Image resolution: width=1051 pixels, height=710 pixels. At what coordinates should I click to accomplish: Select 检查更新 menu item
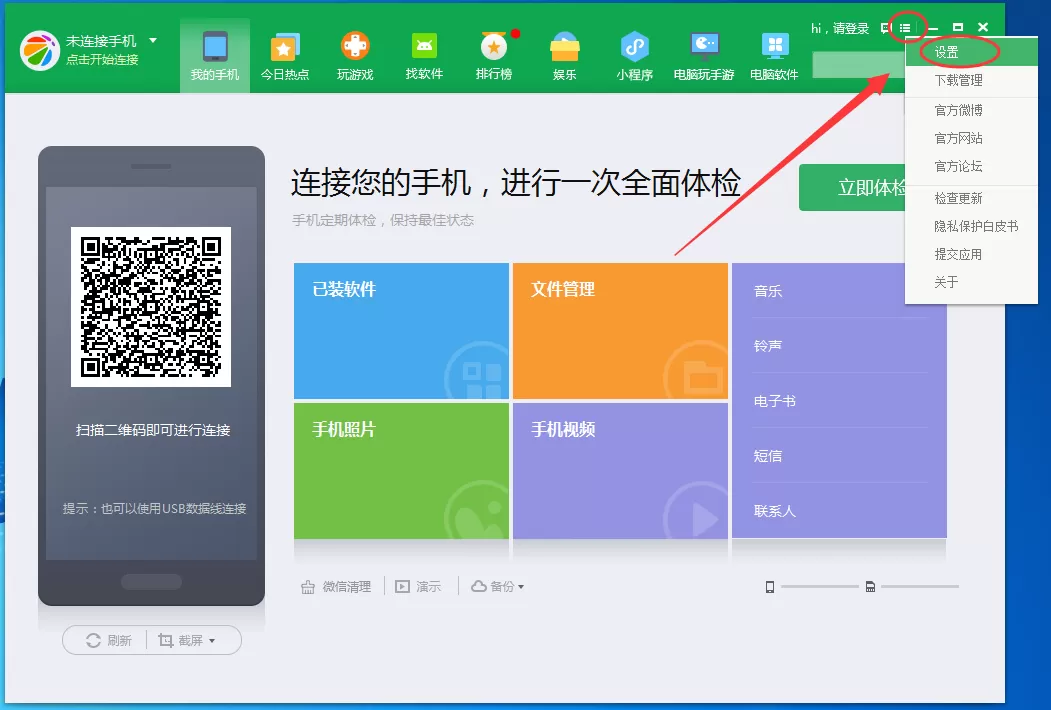pos(971,198)
